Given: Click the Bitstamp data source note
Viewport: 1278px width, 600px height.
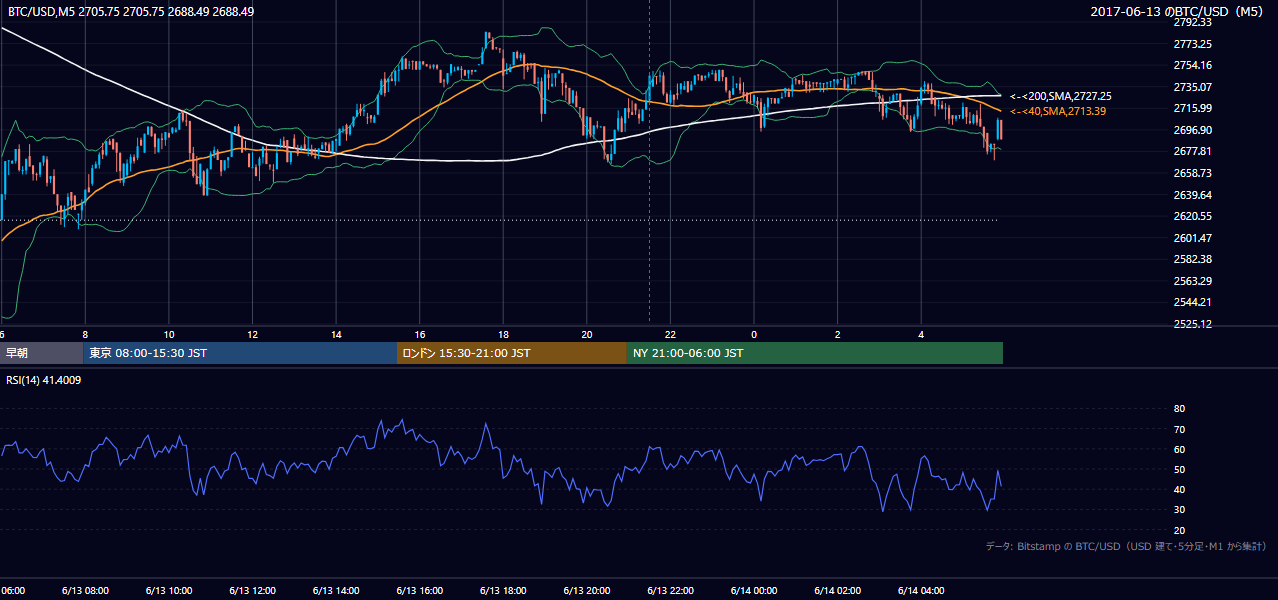Looking at the screenshot, I should coord(1126,546).
